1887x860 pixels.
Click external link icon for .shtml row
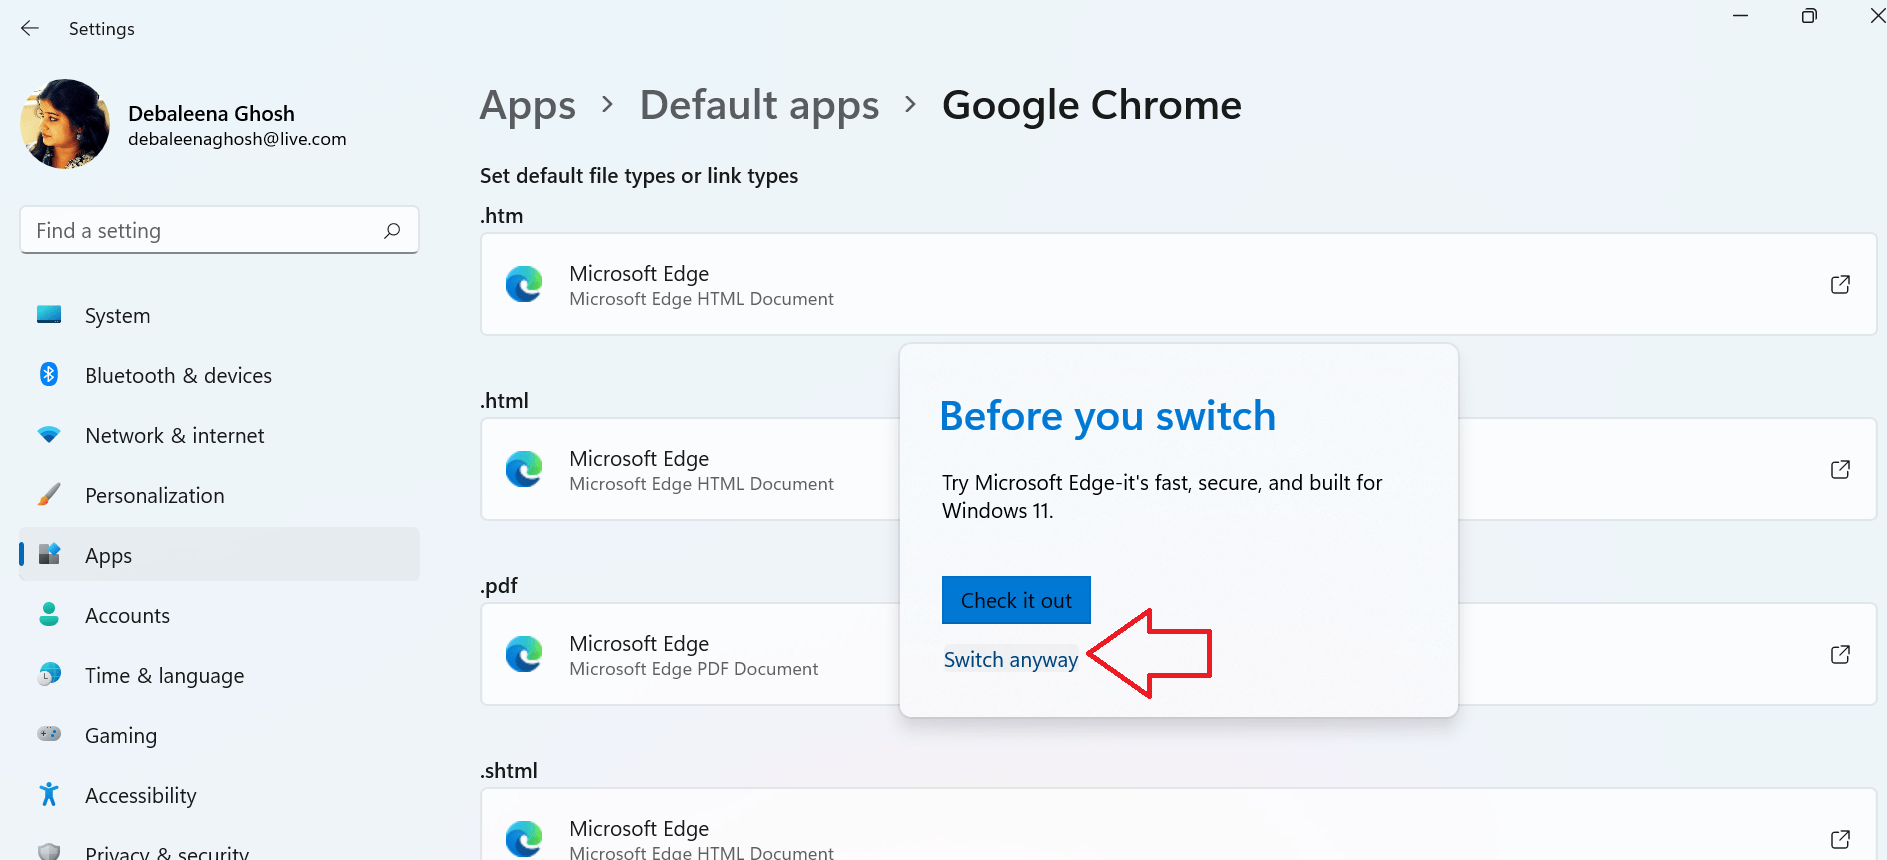(x=1840, y=839)
